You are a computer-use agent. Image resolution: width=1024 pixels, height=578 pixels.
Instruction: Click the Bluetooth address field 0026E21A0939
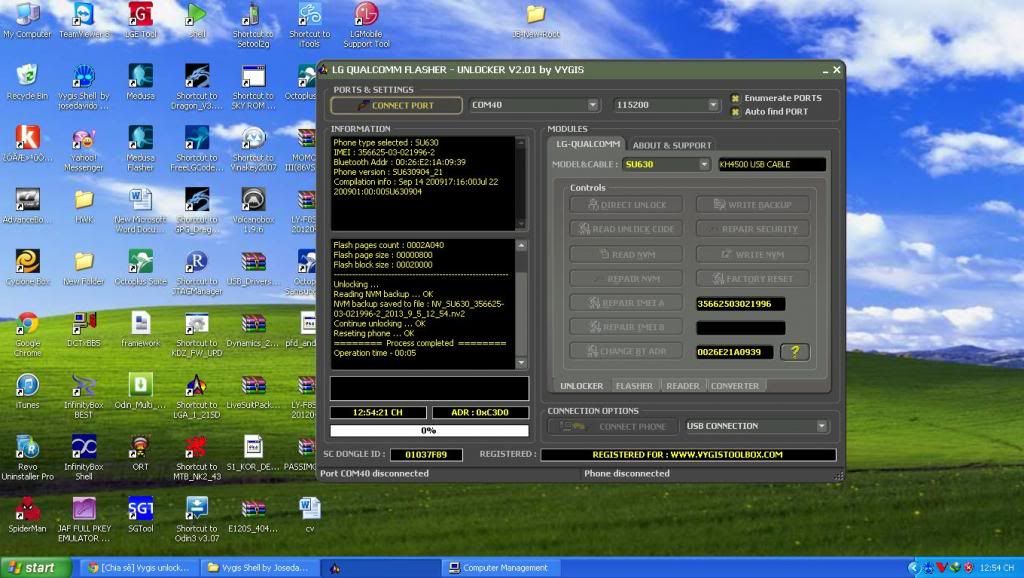735,352
